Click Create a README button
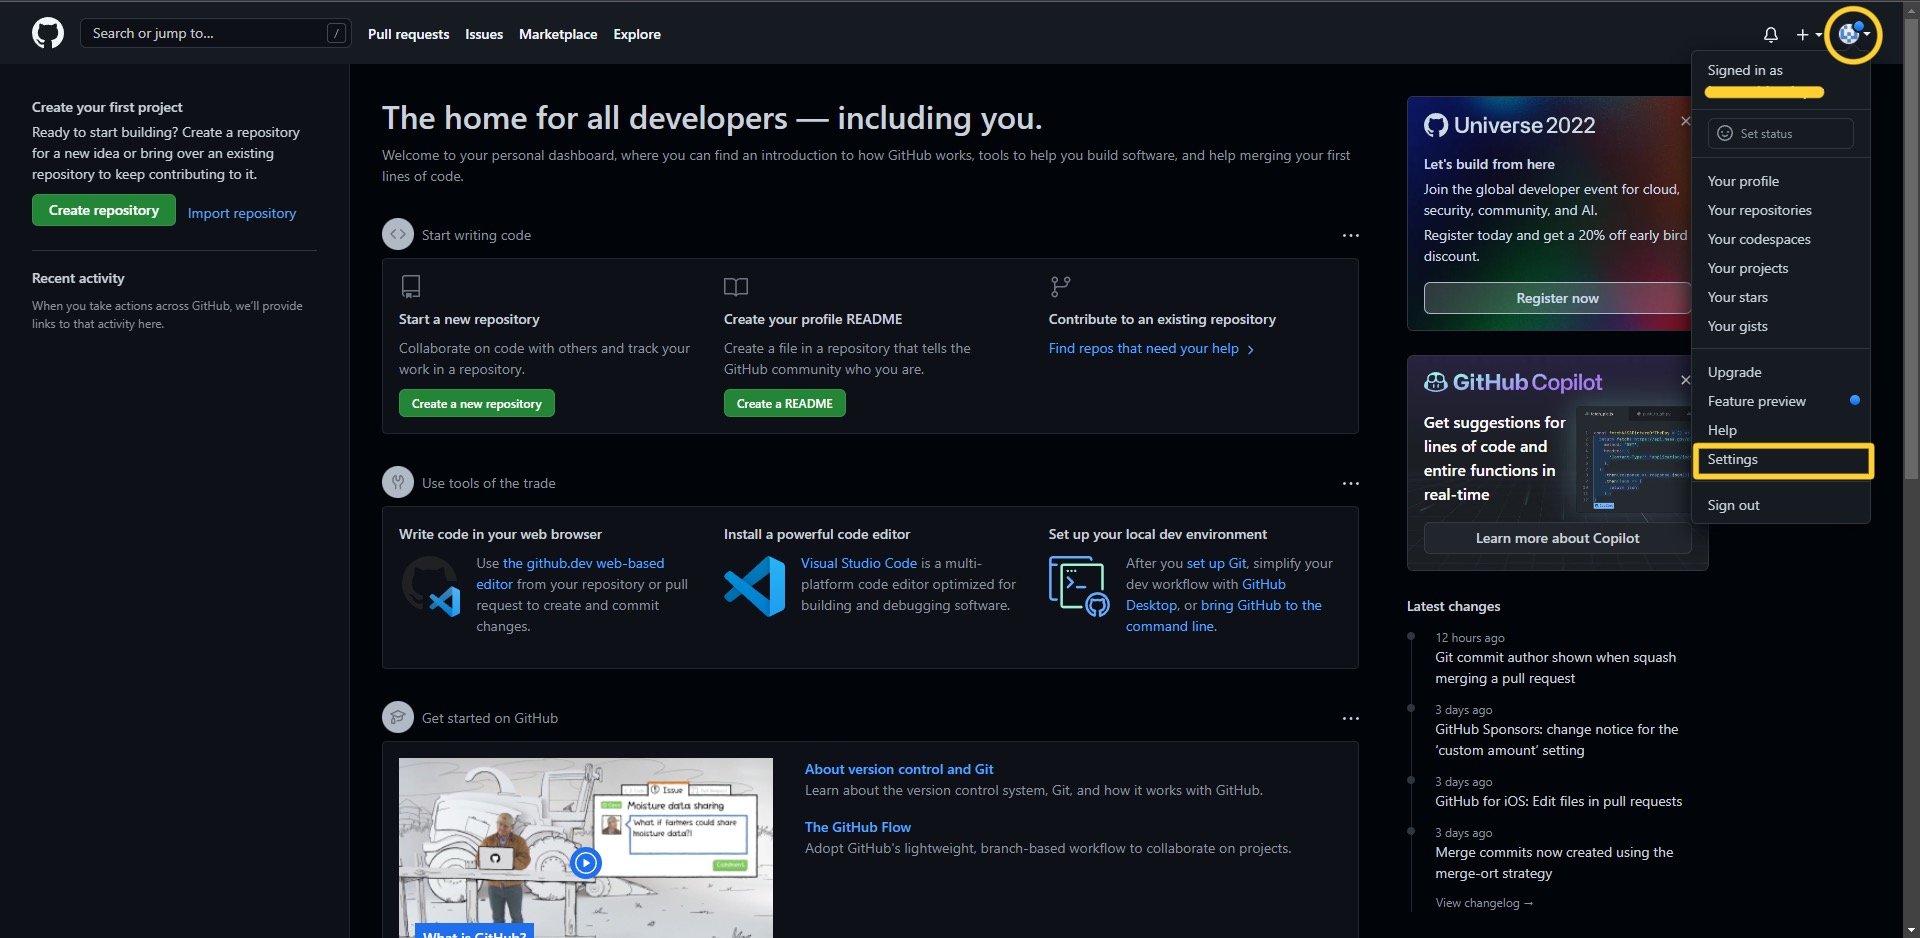The width and height of the screenshot is (1920, 938). click(x=784, y=403)
